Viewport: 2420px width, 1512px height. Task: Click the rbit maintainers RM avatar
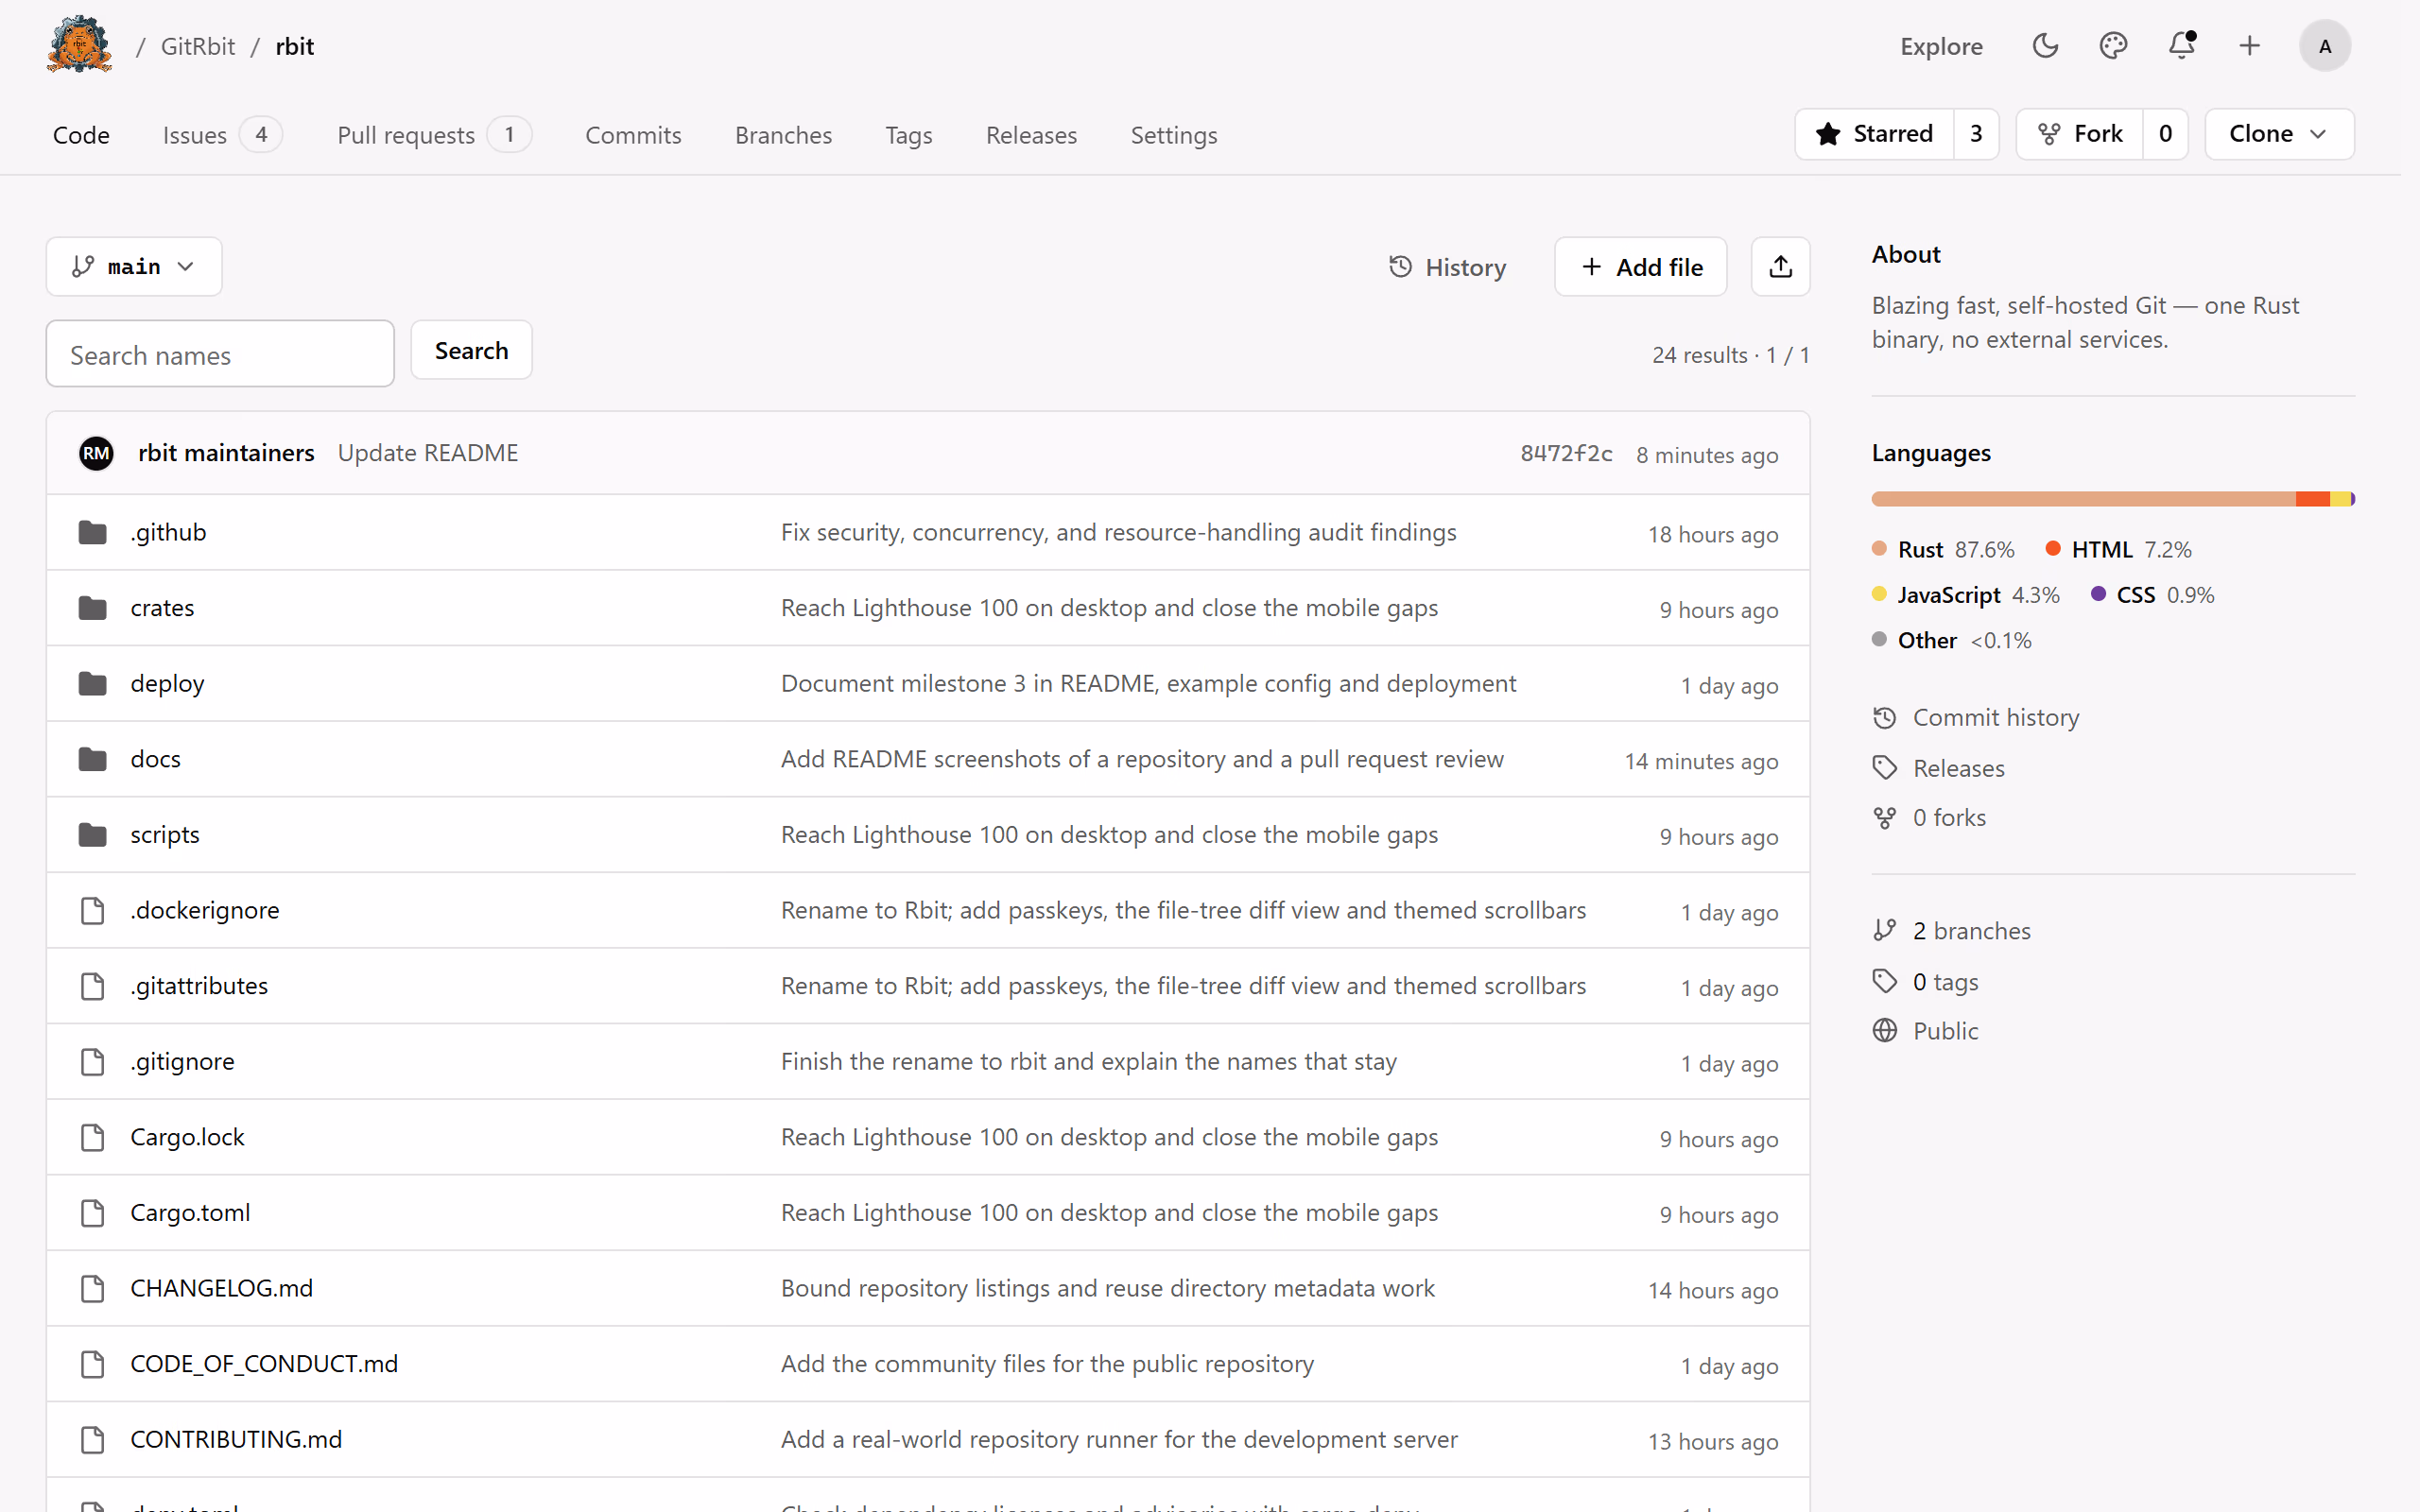96,453
